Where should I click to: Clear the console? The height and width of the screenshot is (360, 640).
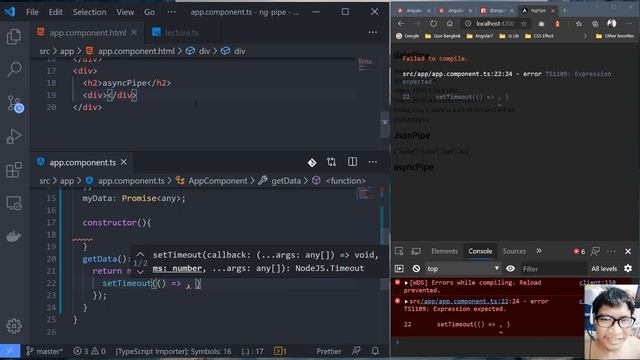point(416,269)
